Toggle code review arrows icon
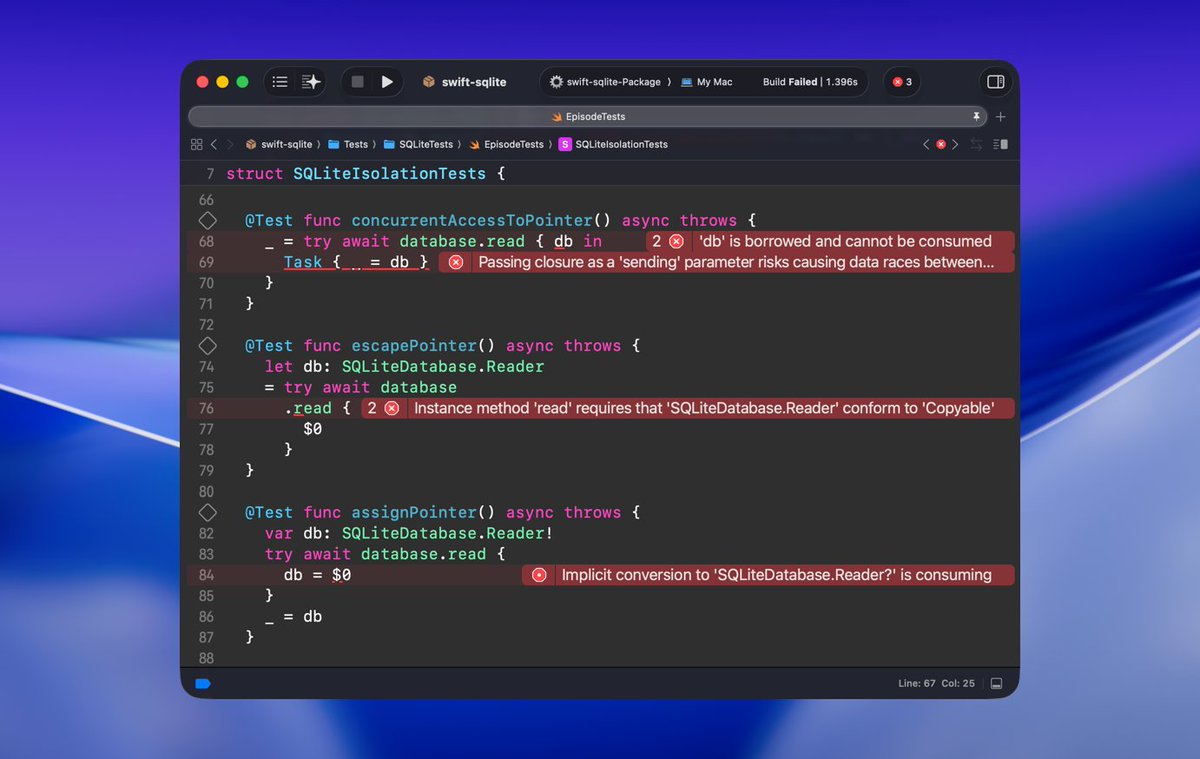Image resolution: width=1200 pixels, height=759 pixels. [977, 144]
